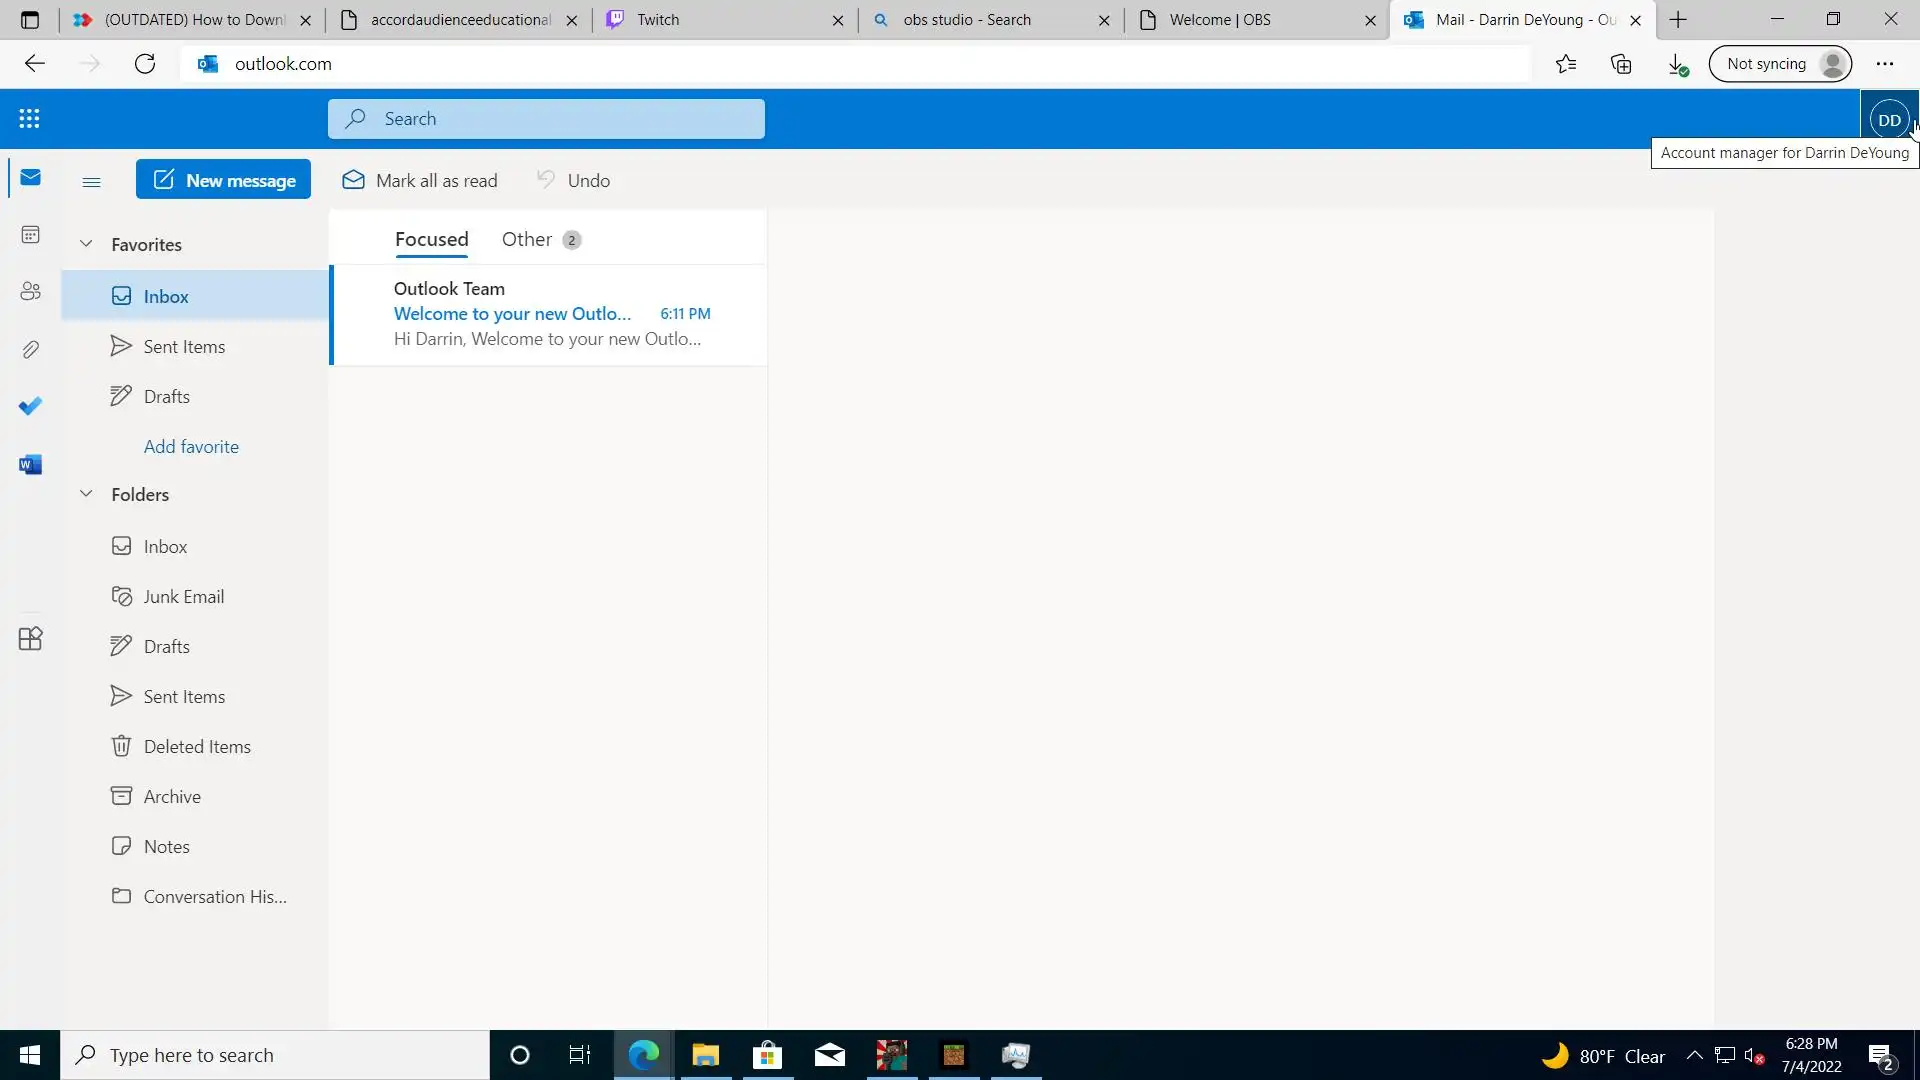Click the DD account manager avatar

click(x=1888, y=120)
